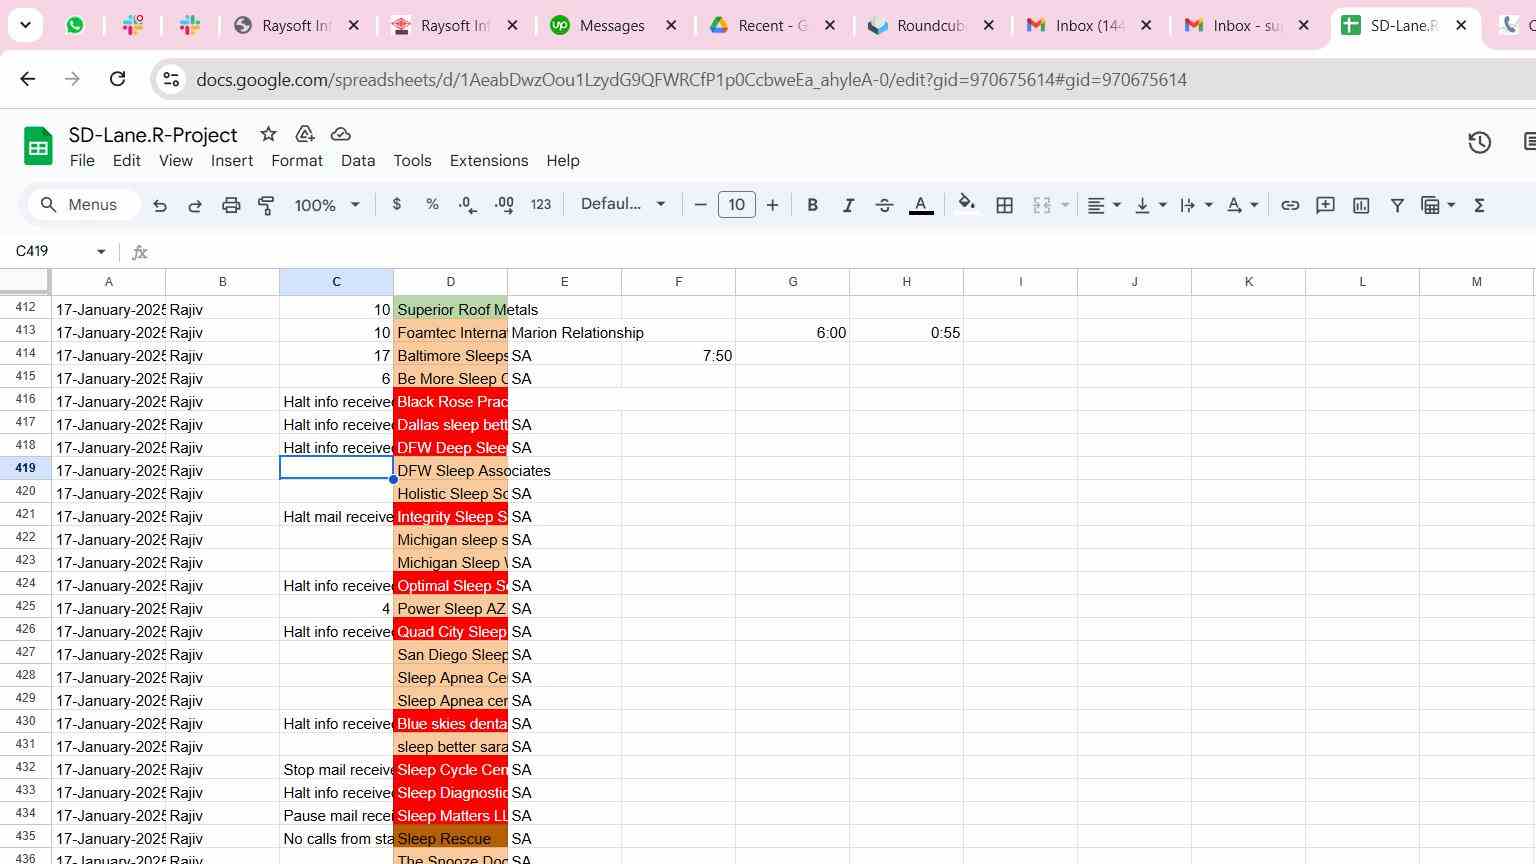
Task: Click the font size input field
Action: [x=736, y=205]
